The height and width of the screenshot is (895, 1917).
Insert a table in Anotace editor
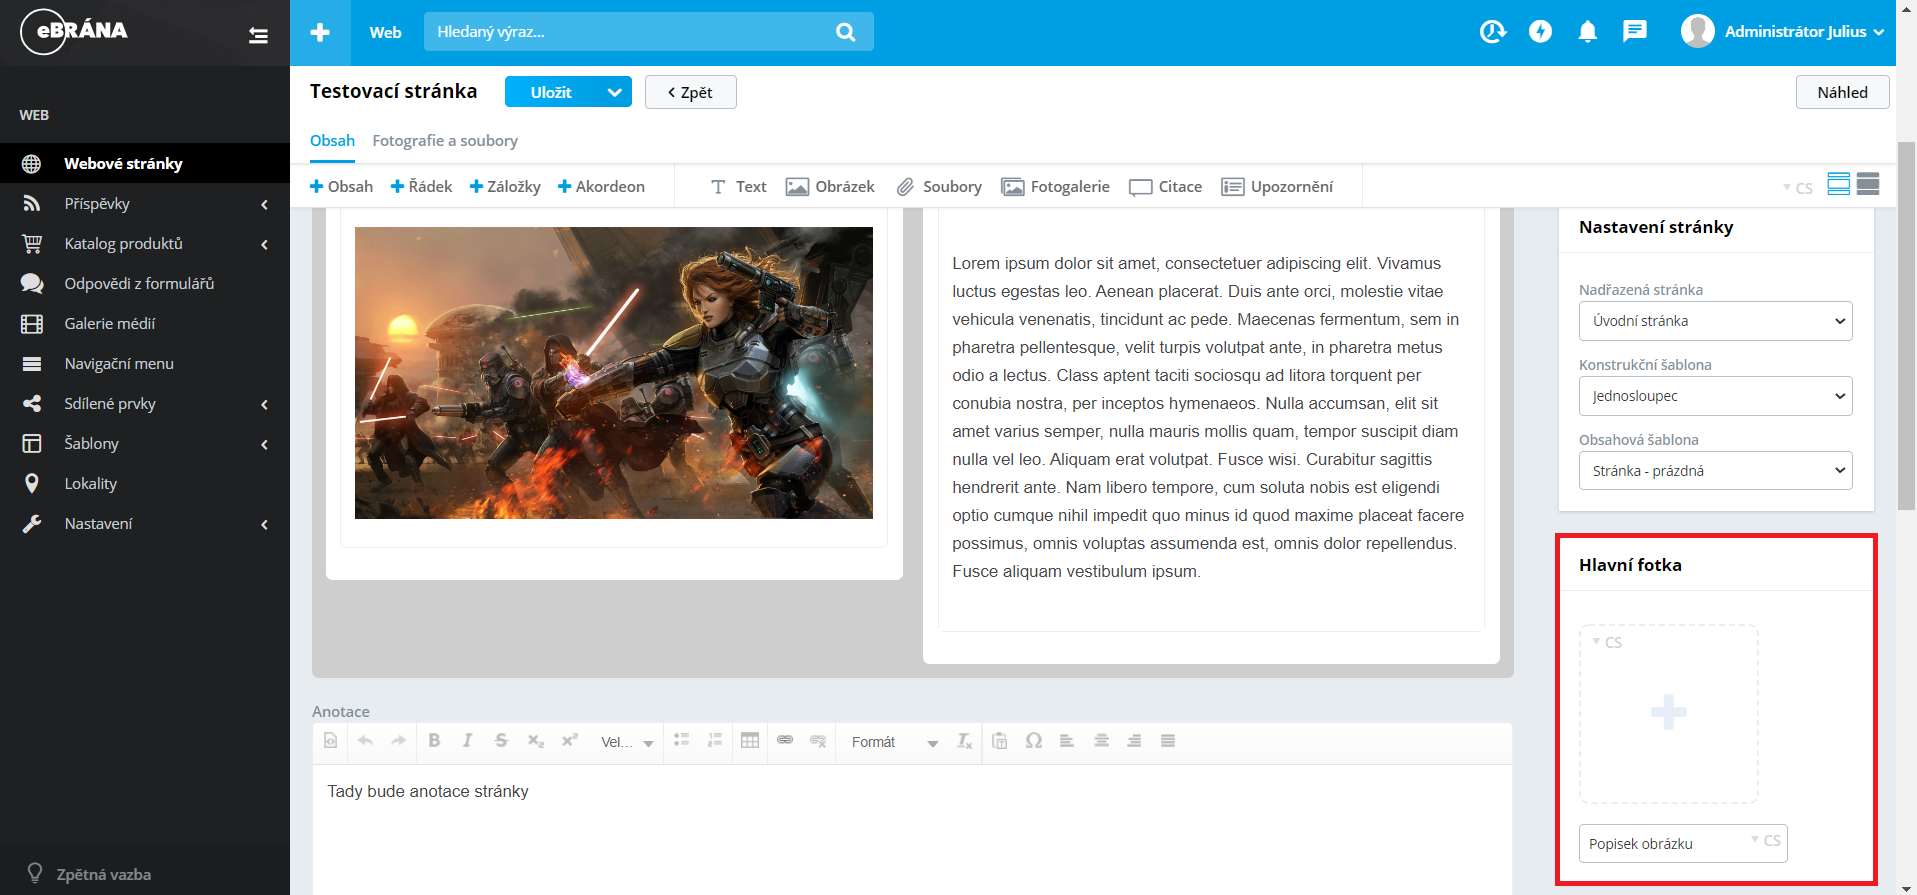click(750, 741)
